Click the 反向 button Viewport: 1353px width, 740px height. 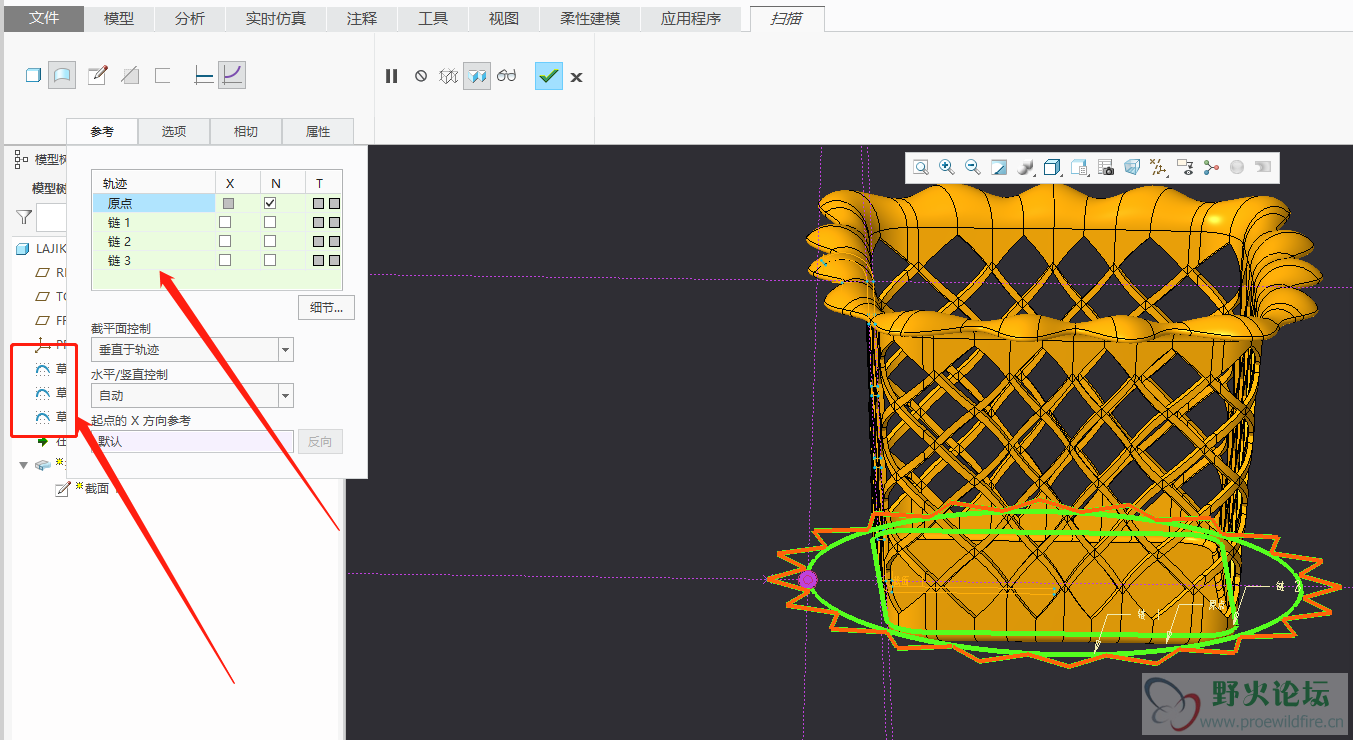click(x=320, y=441)
